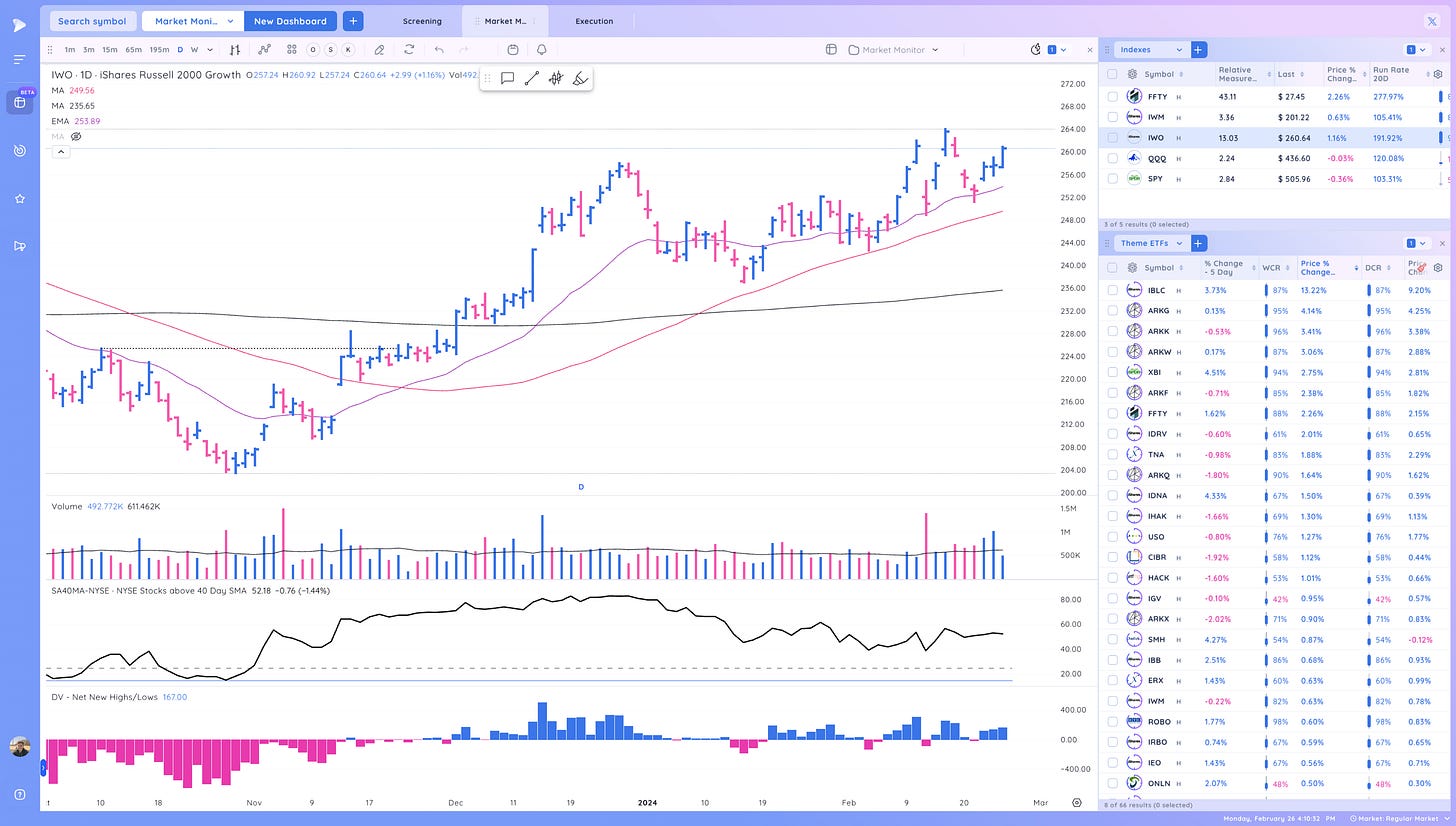Select the eraser tool in floating toolbar

pyautogui.click(x=580, y=78)
